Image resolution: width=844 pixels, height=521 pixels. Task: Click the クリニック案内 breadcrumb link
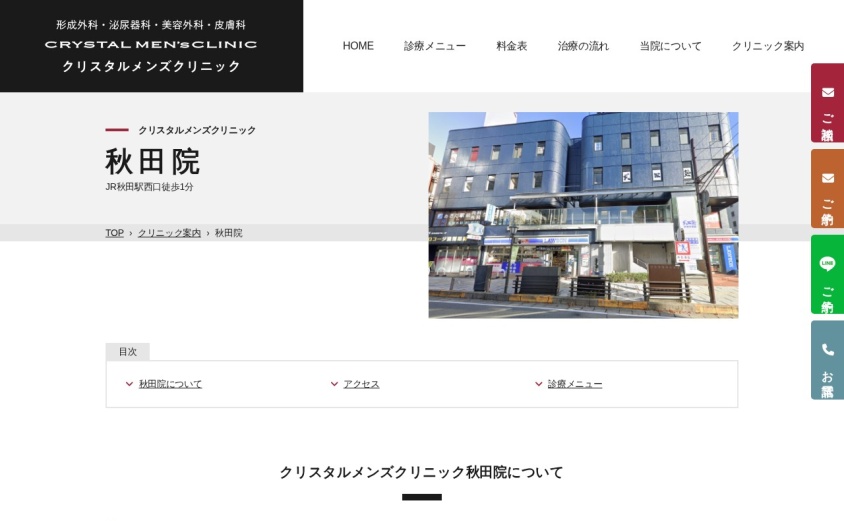[169, 233]
